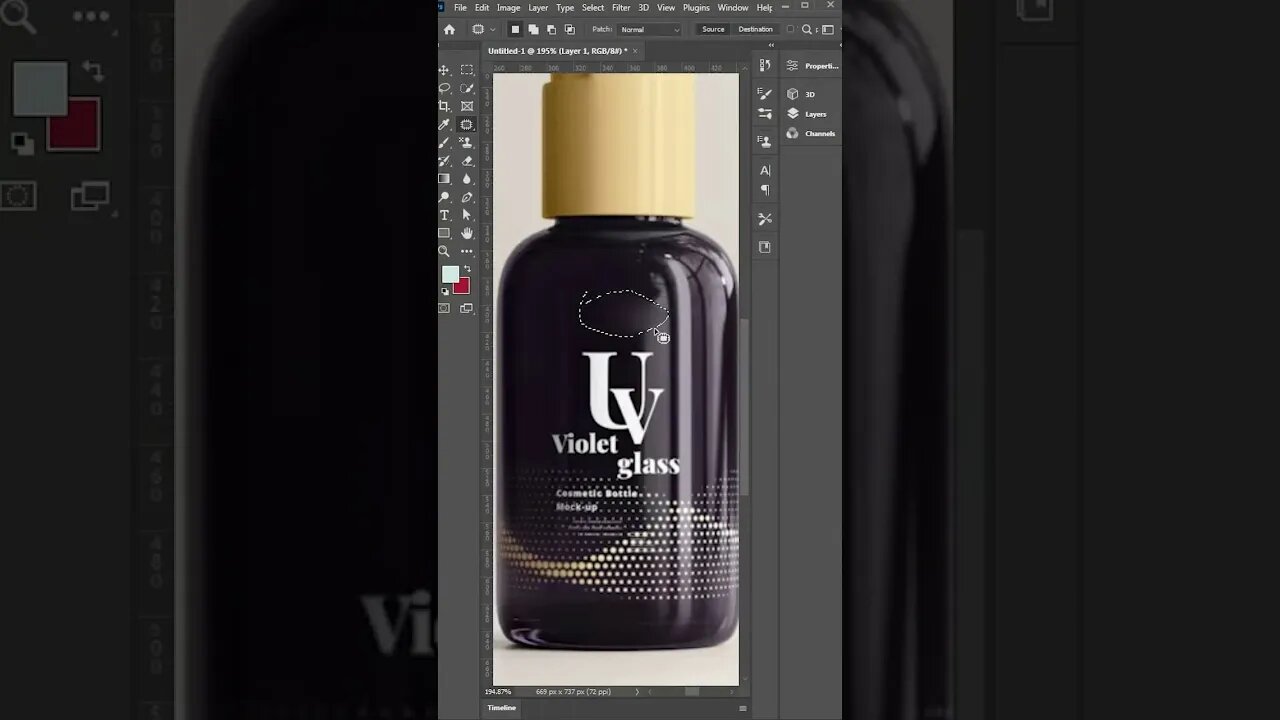Change the screen mode

[467, 309]
